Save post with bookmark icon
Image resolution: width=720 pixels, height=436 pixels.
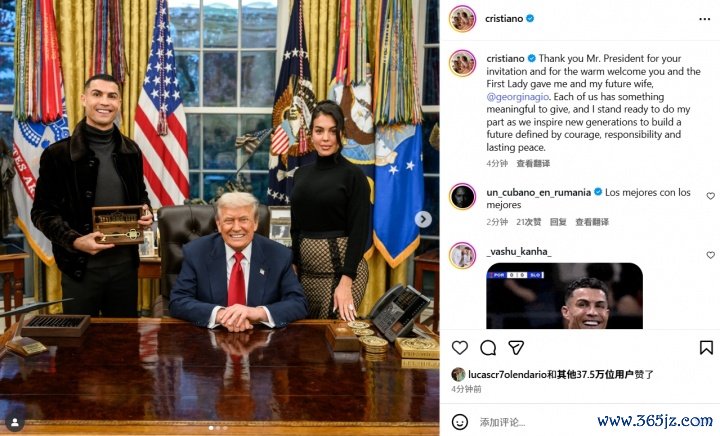[706, 348]
